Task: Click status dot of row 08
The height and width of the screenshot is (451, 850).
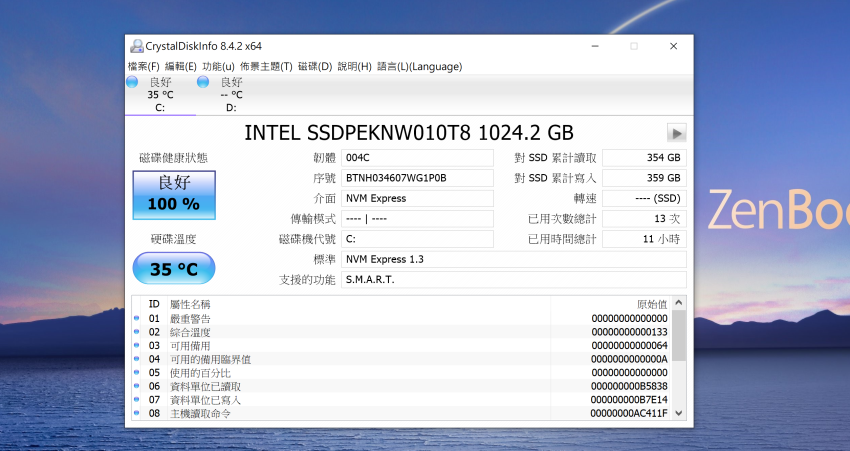Action: (137, 413)
